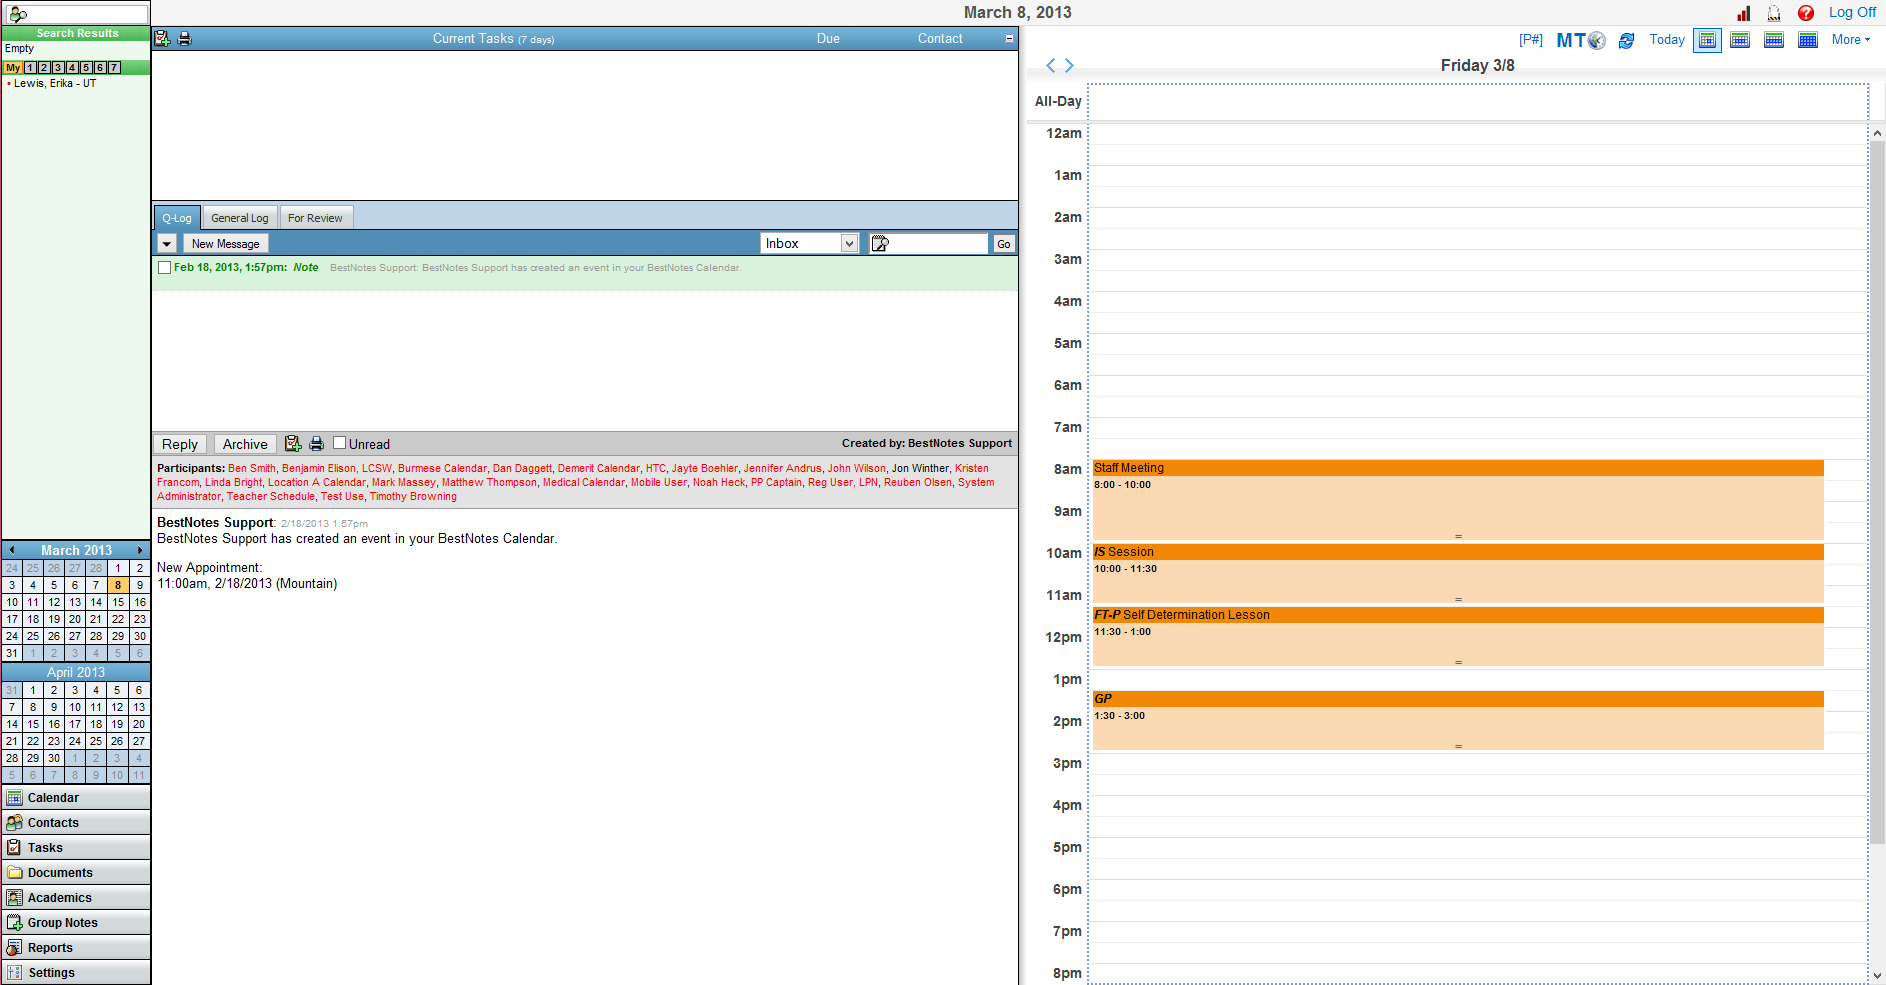1886x985 pixels.
Task: Open the Academics navigation item
Action: [x=76, y=898]
